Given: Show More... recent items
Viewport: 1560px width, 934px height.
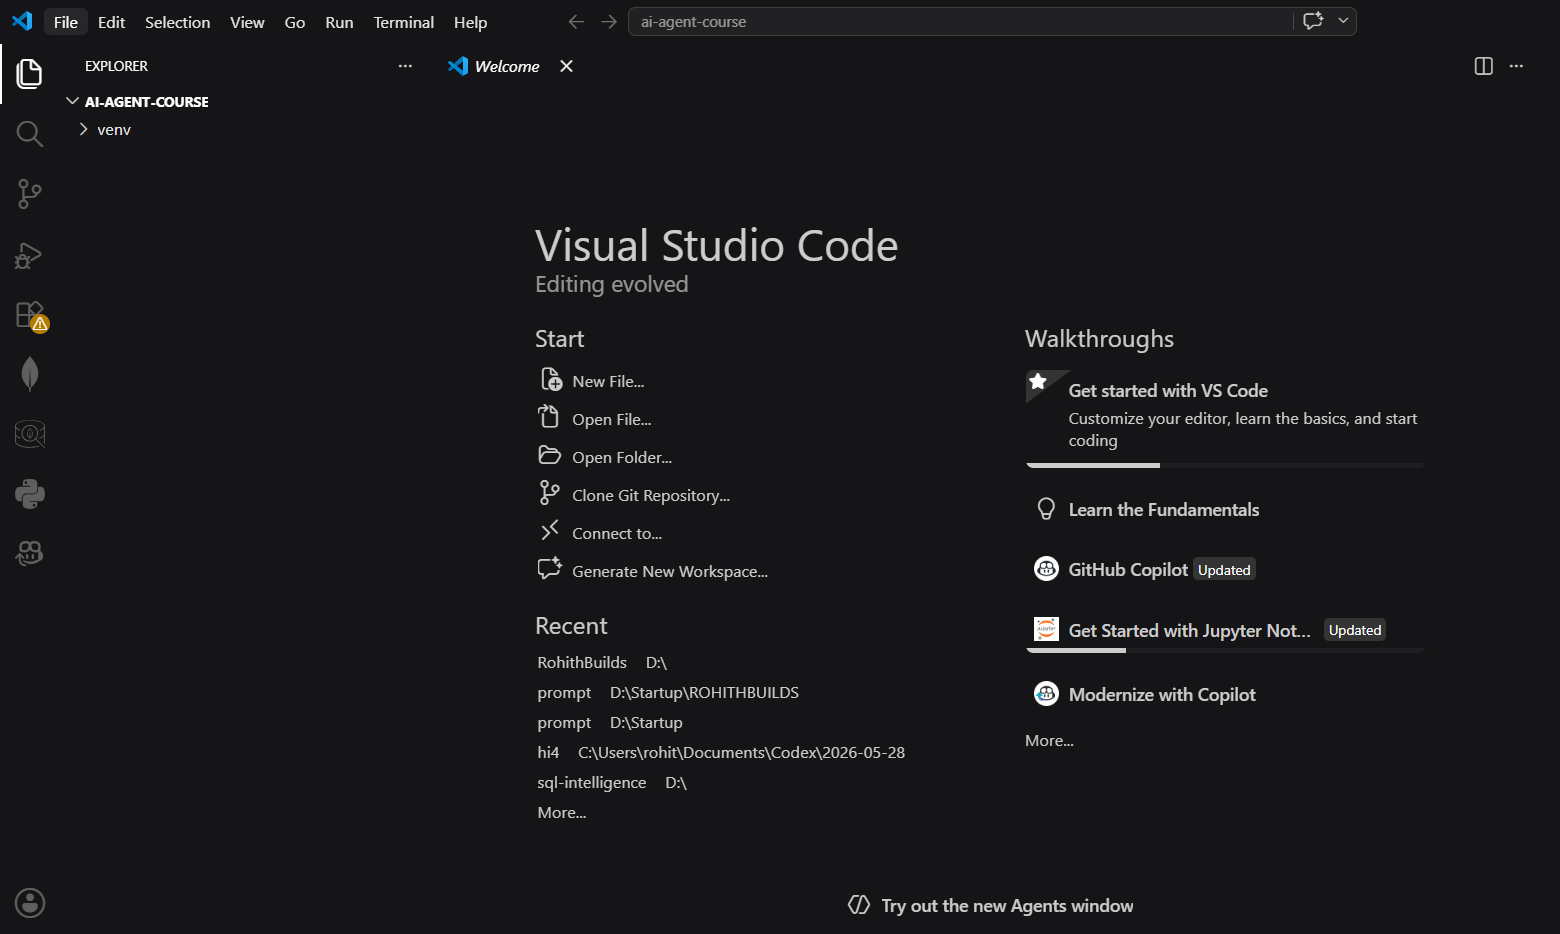Looking at the screenshot, I should coord(562,812).
